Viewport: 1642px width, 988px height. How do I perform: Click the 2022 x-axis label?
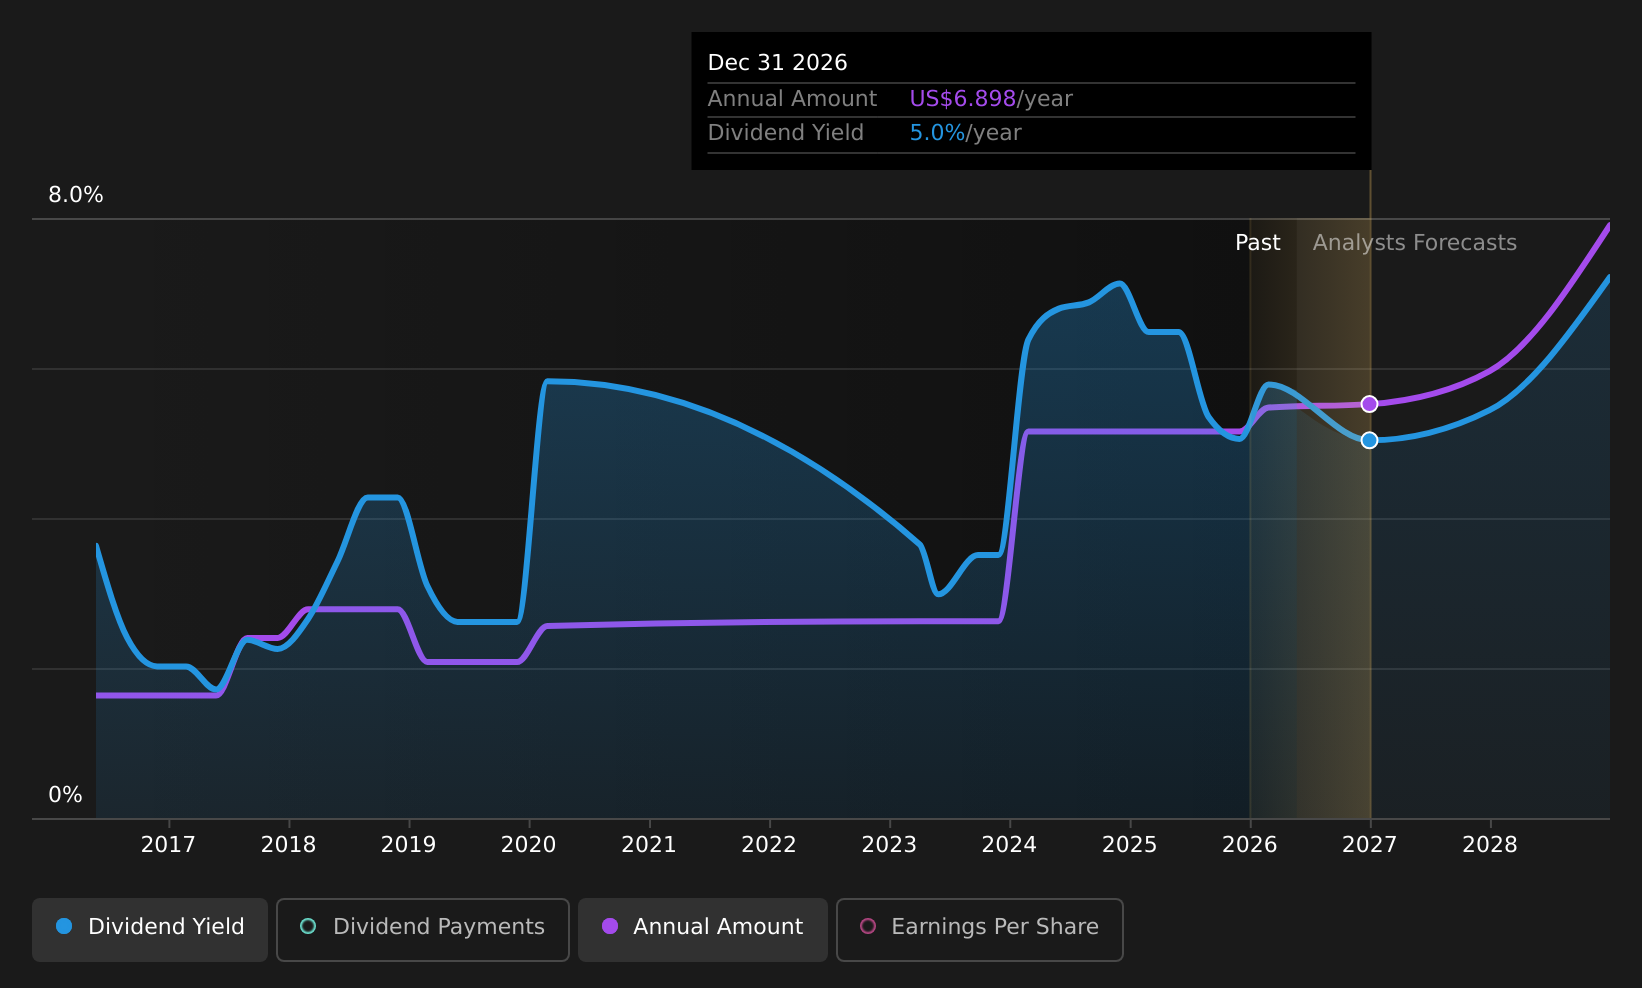click(x=769, y=845)
